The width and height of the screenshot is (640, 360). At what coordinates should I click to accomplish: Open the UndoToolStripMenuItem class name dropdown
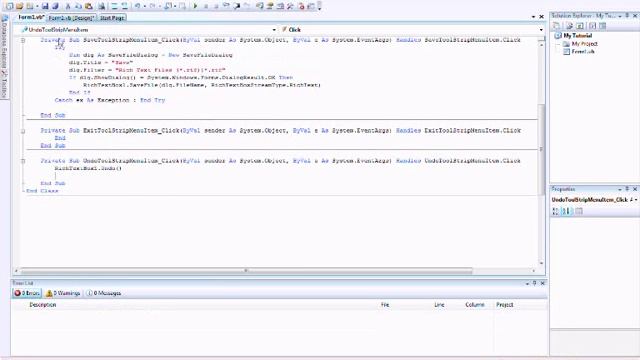tap(274, 30)
